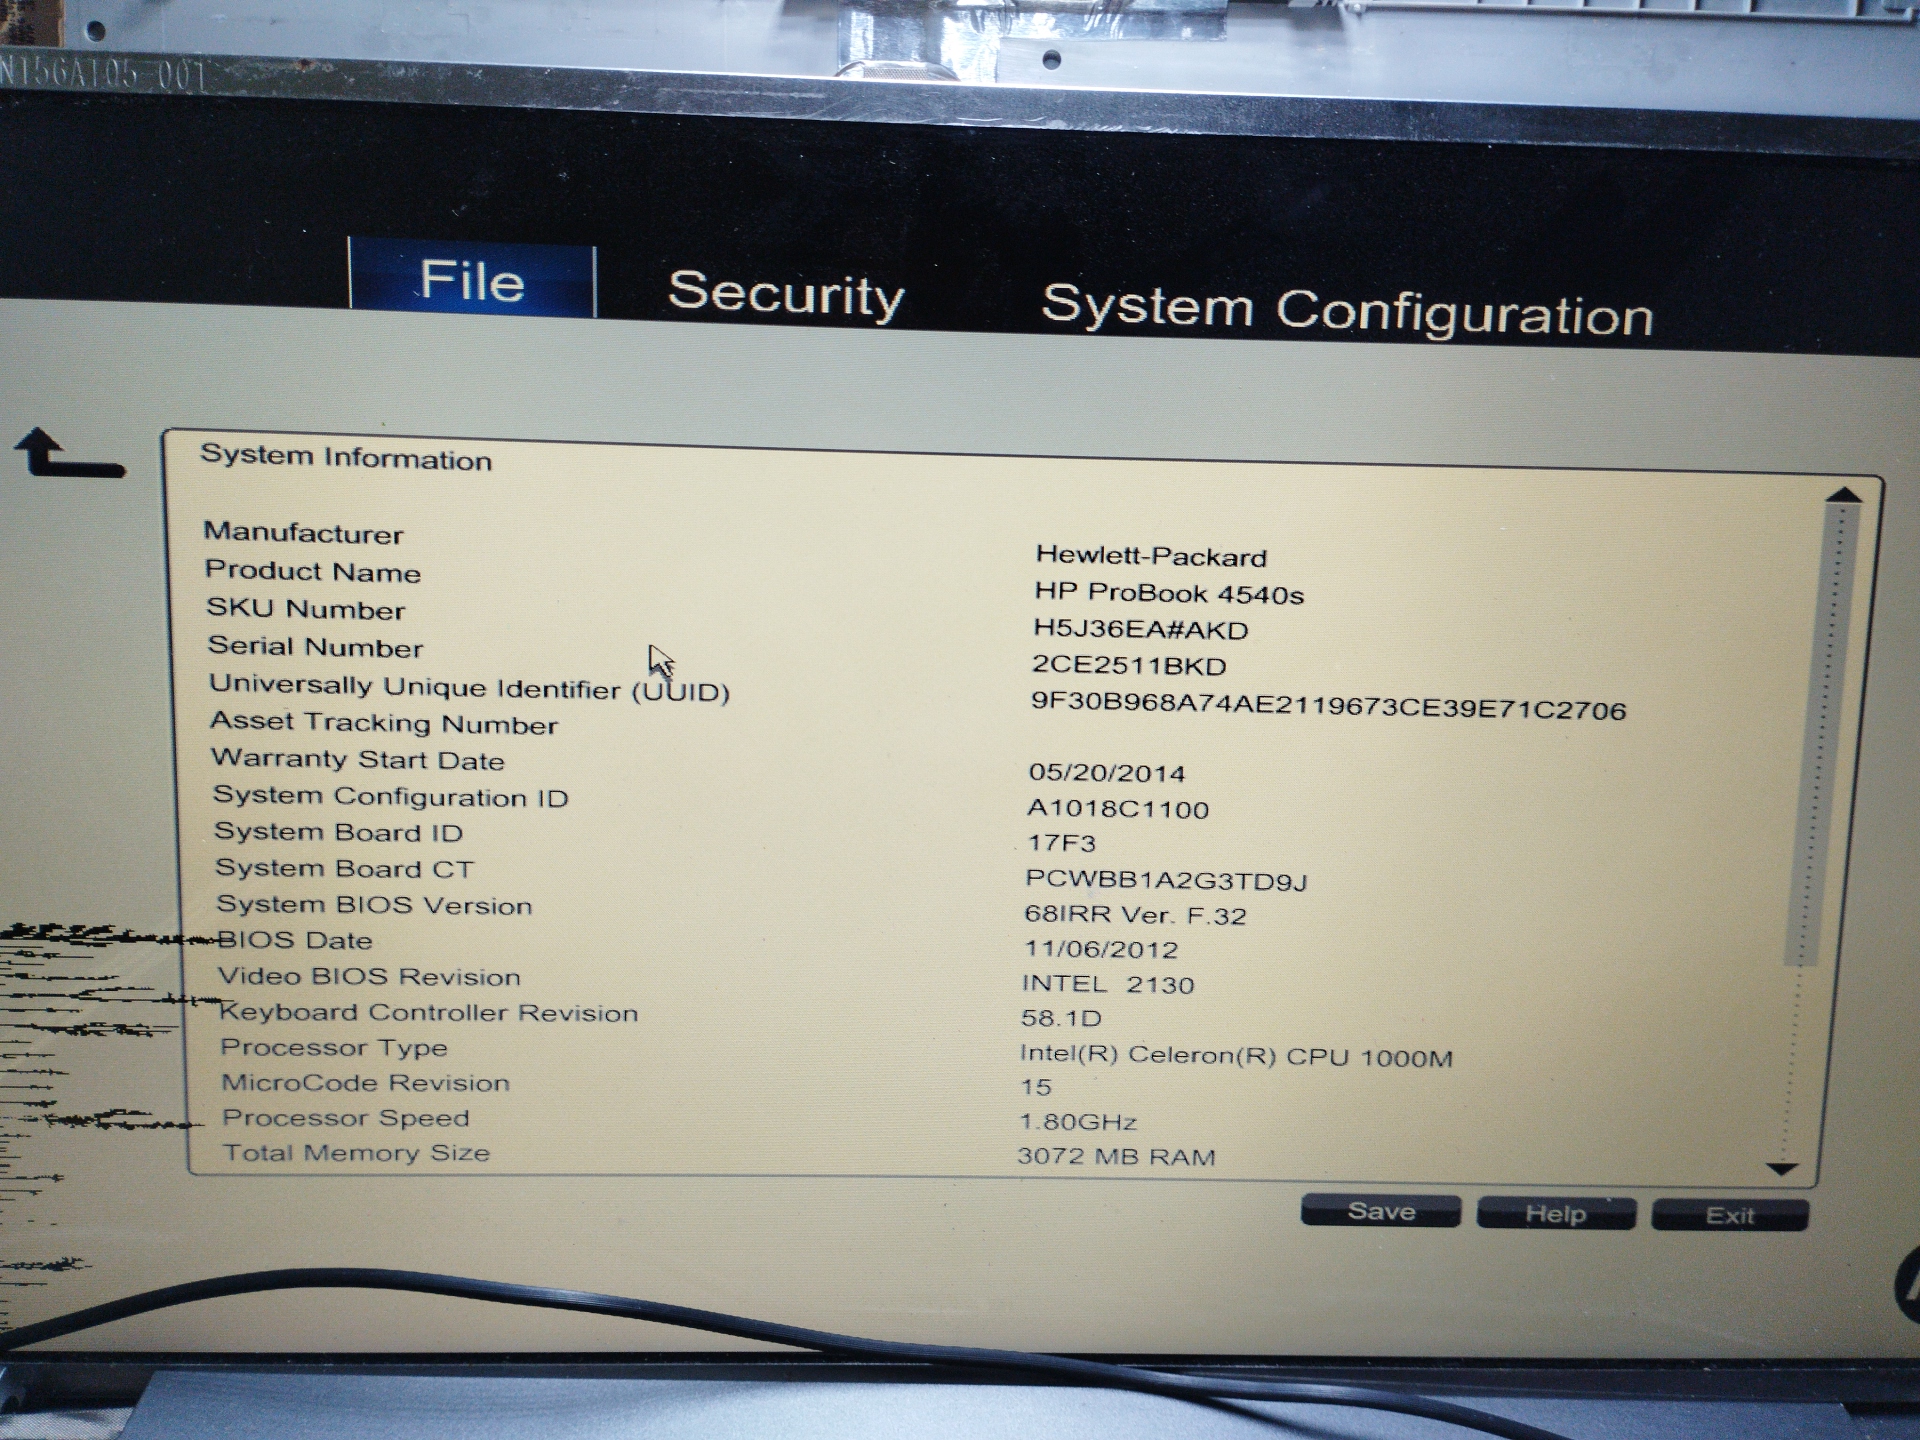This screenshot has height=1440, width=1920.
Task: Click the Video BIOS Revision label
Action: tap(370, 976)
